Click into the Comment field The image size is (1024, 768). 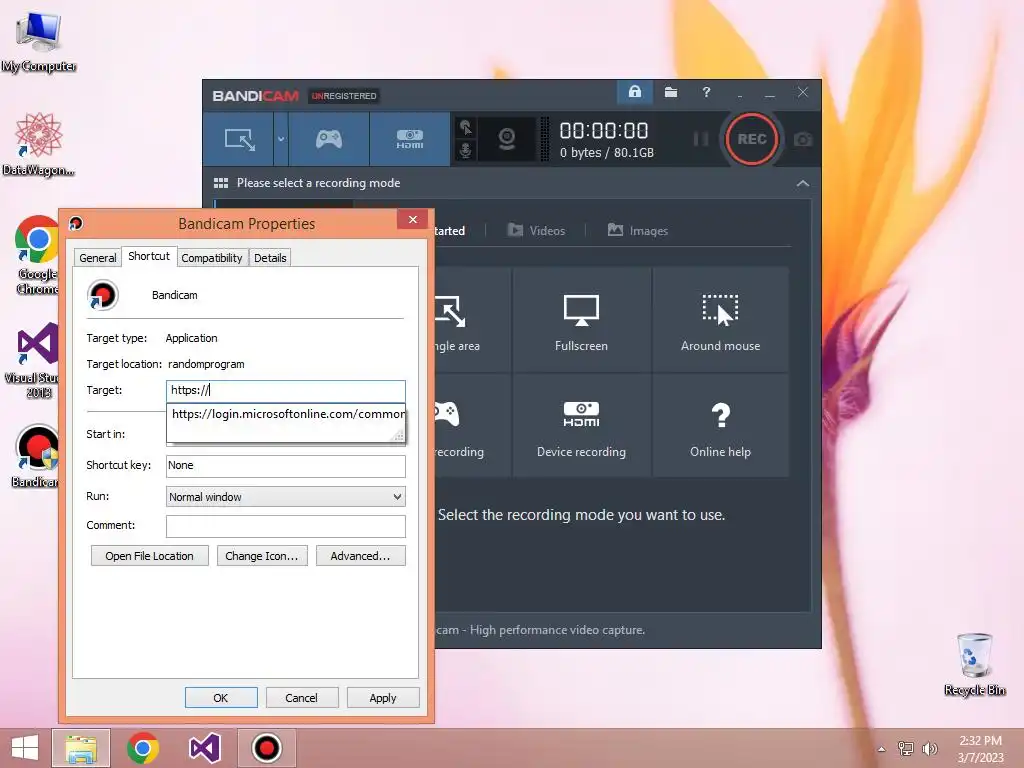click(x=285, y=526)
